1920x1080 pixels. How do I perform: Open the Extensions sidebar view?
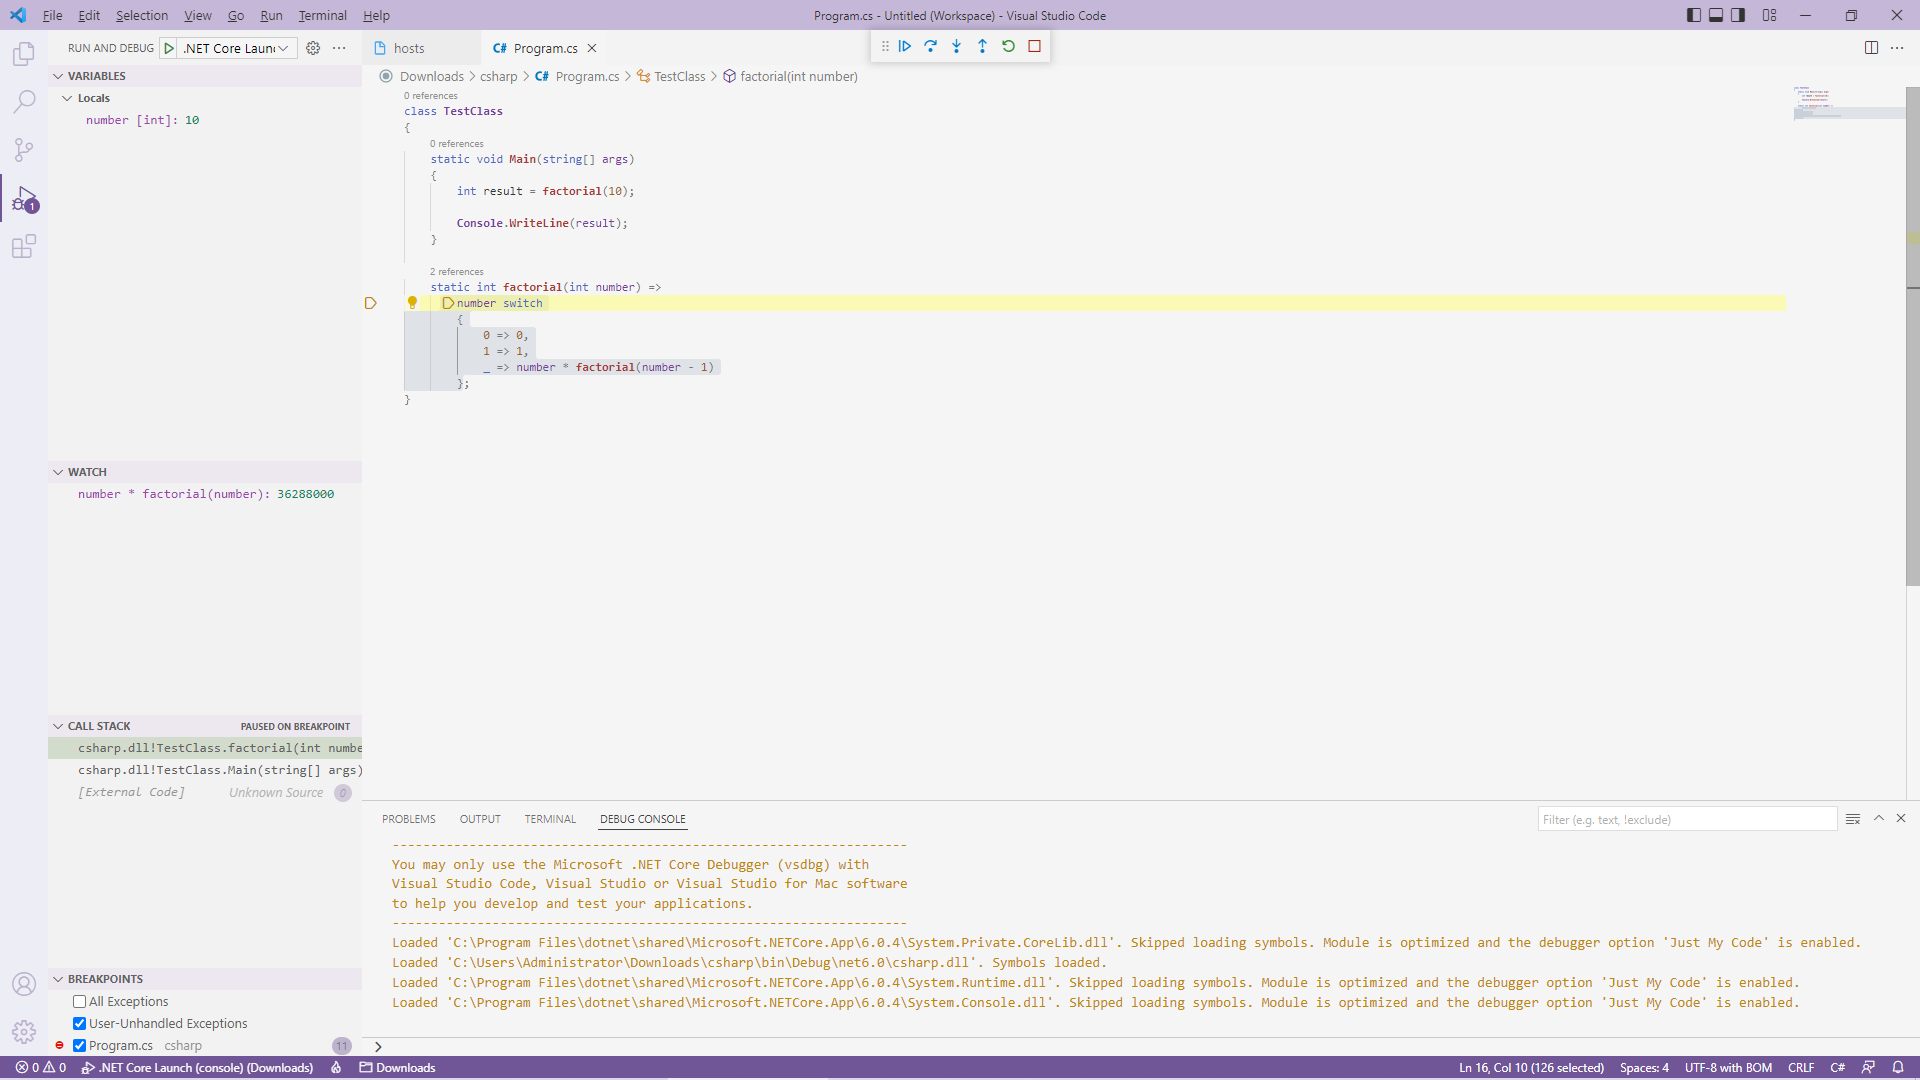(24, 246)
